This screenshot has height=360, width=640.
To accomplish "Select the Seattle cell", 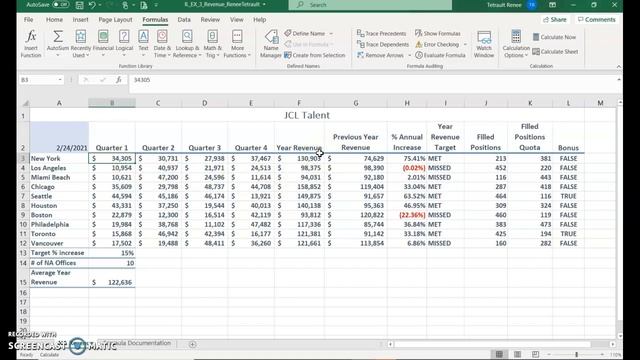I will coord(59,196).
